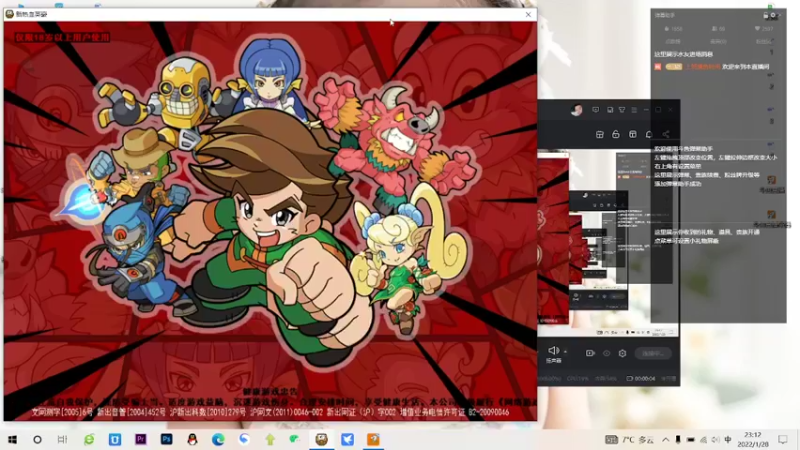Open the clock showing 23:12
This screenshot has width=800, height=450.
[753, 439]
